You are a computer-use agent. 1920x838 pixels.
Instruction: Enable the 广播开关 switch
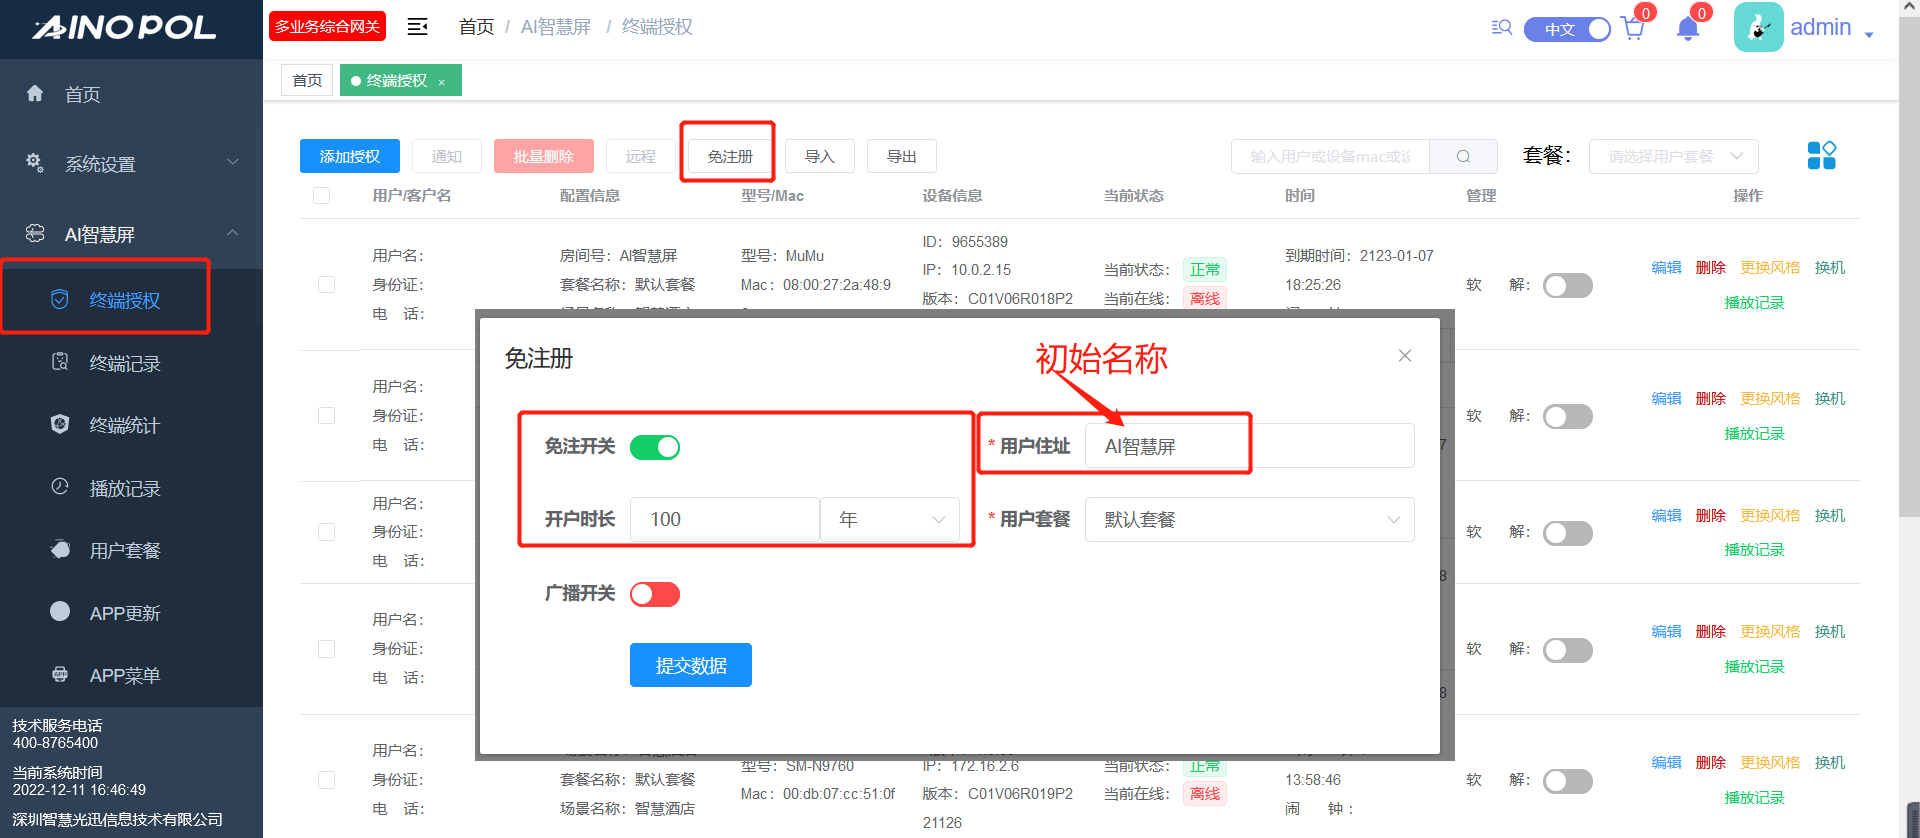tap(655, 594)
